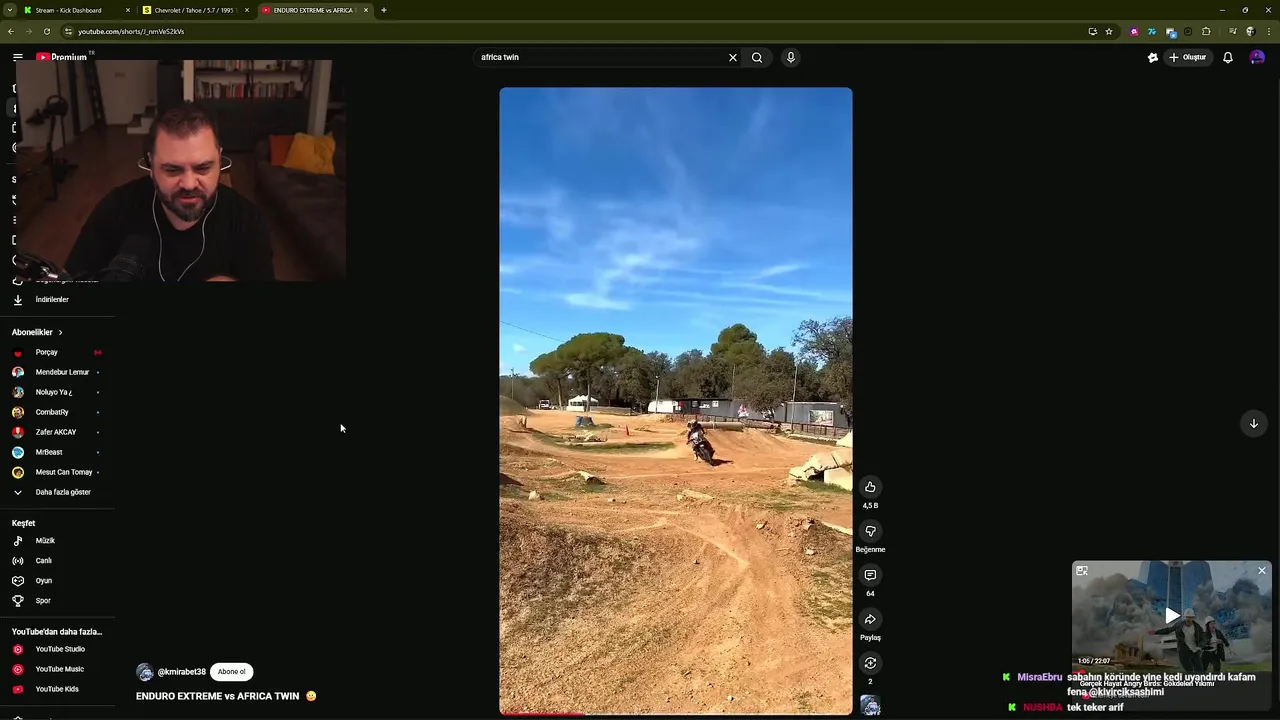Open MrBeast subscription channel
The image size is (1280, 720).
tap(58, 452)
